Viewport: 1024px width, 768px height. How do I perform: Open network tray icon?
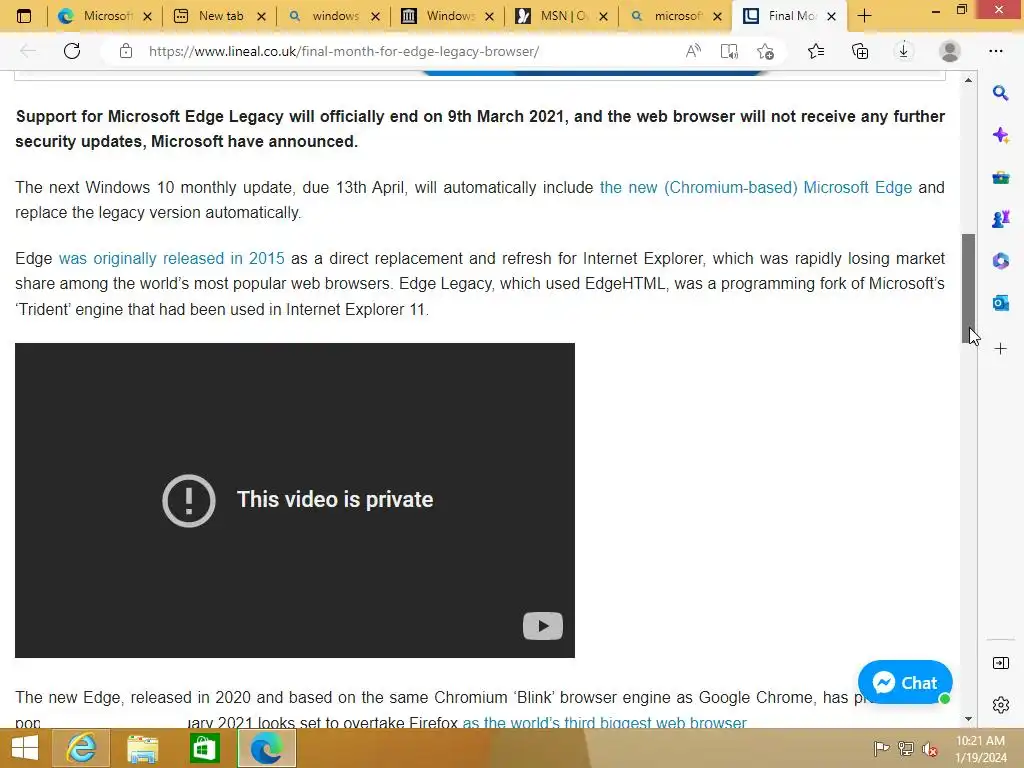[x=905, y=748]
